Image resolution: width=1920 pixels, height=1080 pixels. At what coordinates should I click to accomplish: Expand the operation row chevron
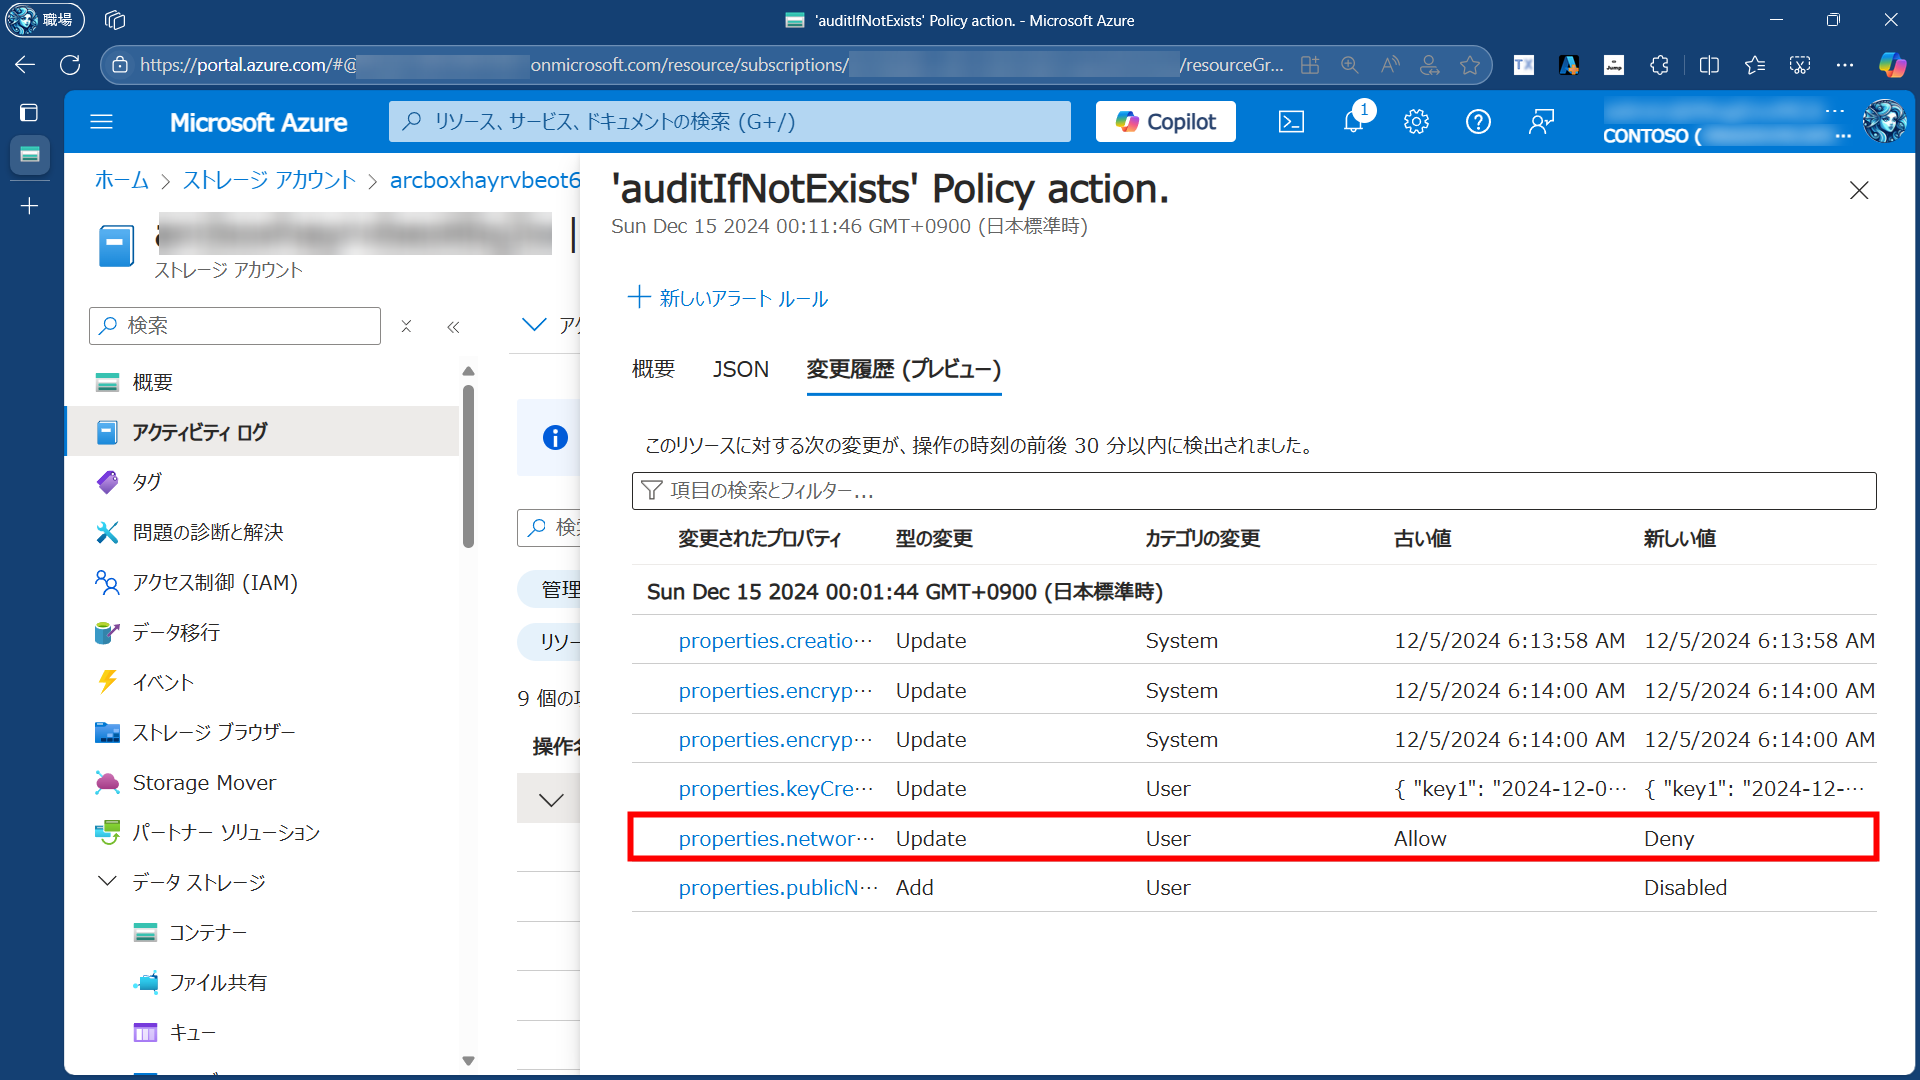point(551,800)
